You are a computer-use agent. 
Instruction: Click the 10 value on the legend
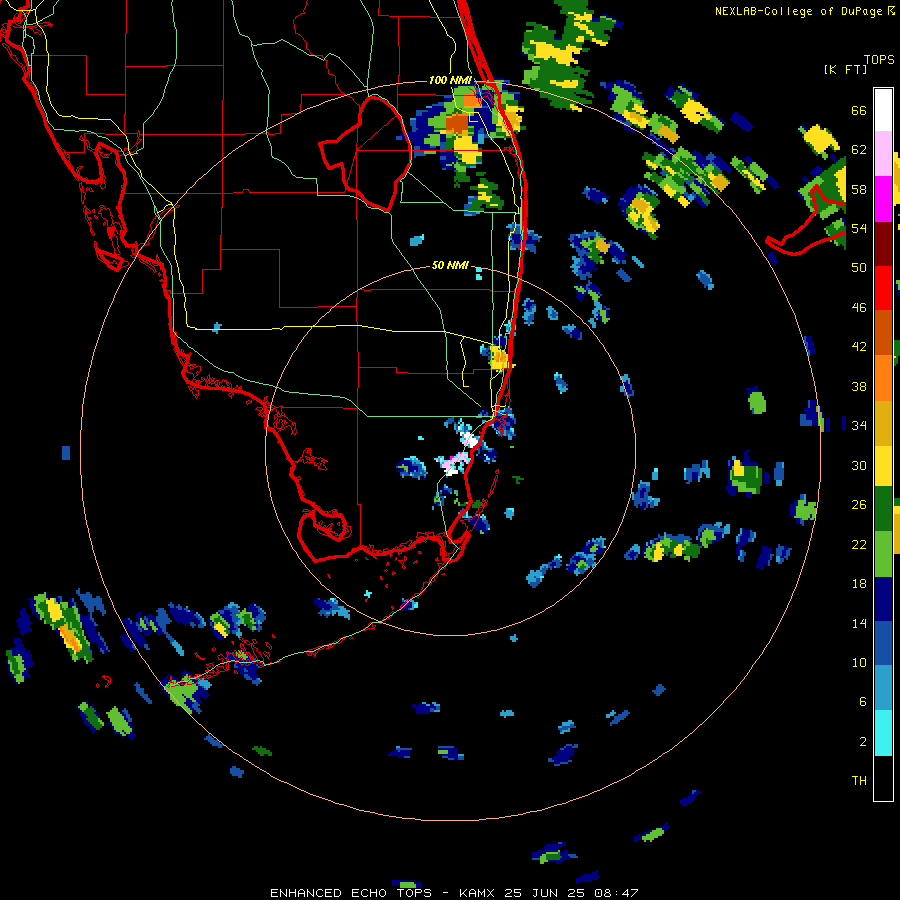coord(859,662)
